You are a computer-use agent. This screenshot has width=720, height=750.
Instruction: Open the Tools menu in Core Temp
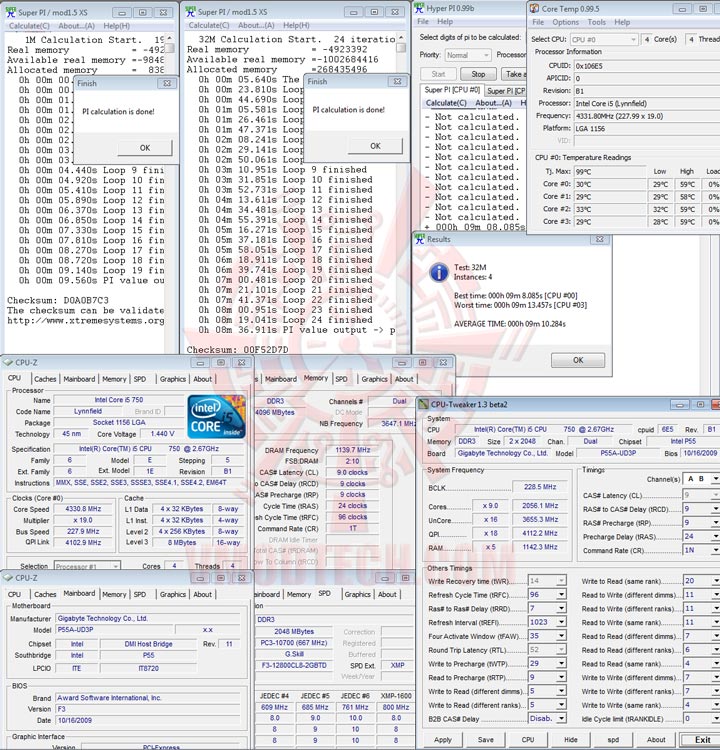[597, 22]
